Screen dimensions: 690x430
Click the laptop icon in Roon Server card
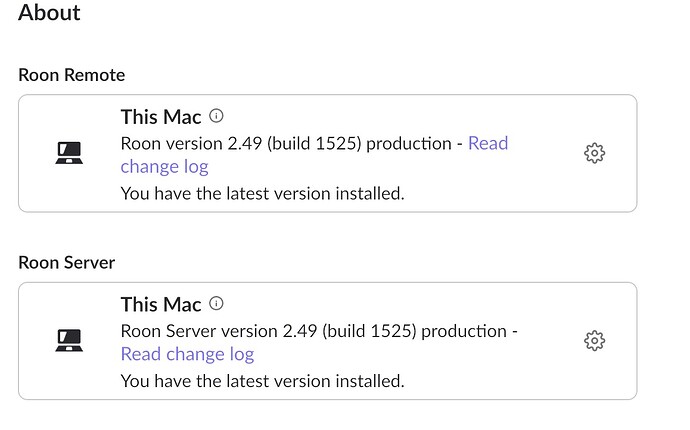click(x=69, y=341)
